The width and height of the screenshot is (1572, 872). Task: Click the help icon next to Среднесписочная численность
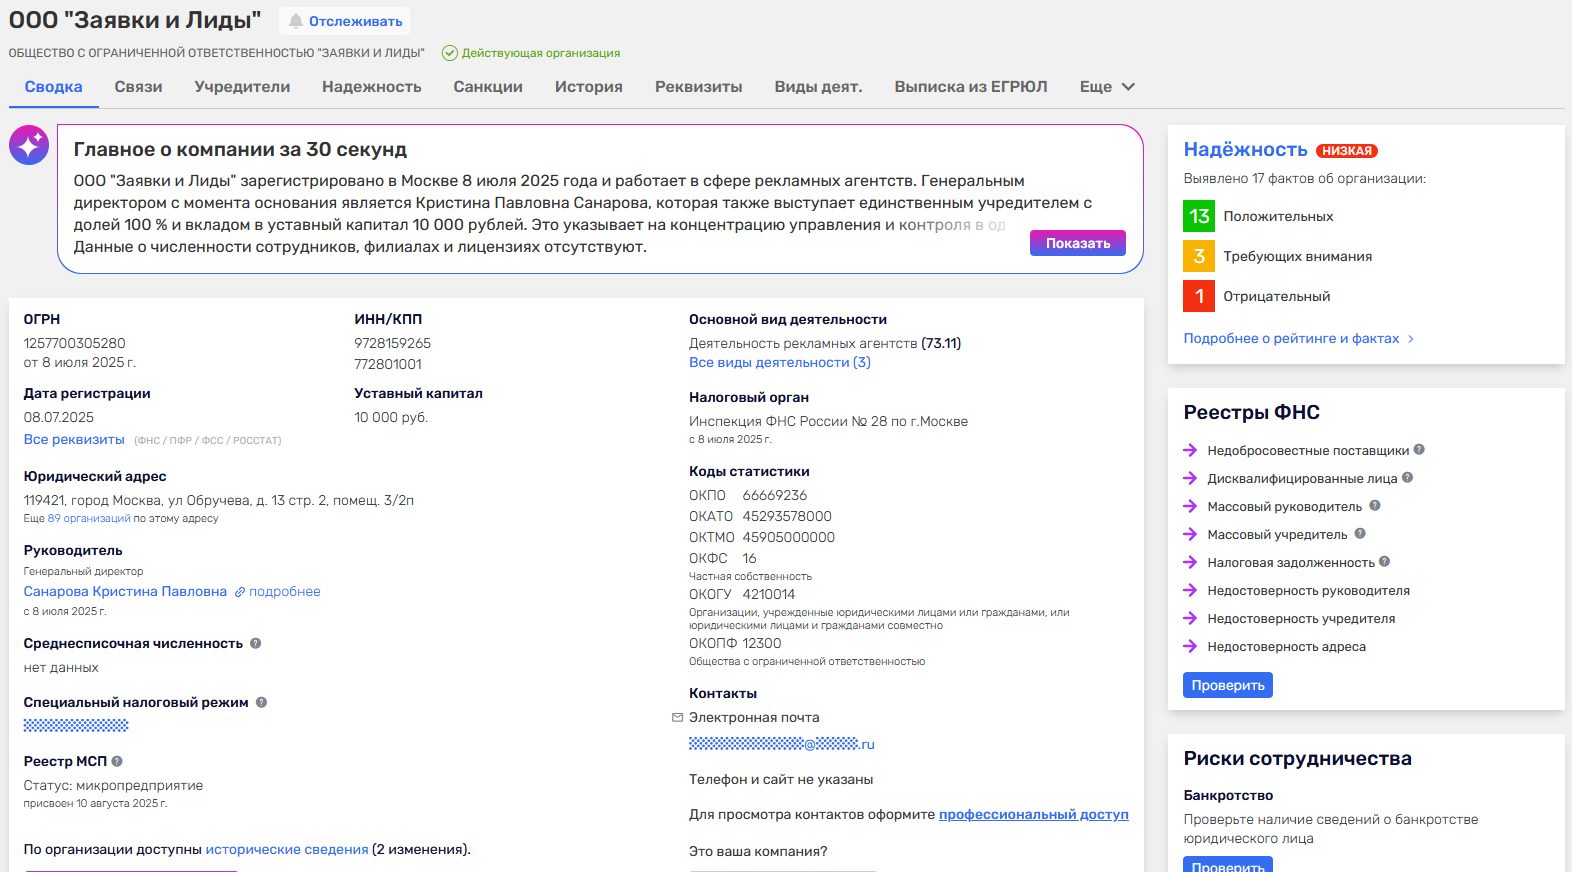point(255,643)
